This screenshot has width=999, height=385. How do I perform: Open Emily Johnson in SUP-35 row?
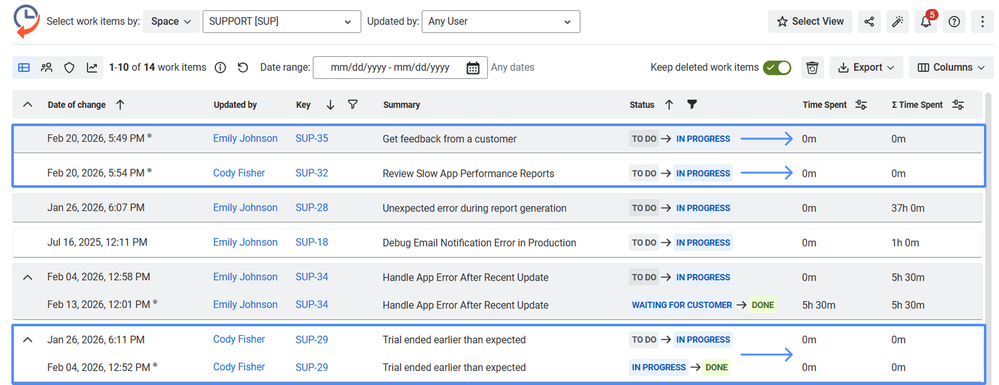245,138
